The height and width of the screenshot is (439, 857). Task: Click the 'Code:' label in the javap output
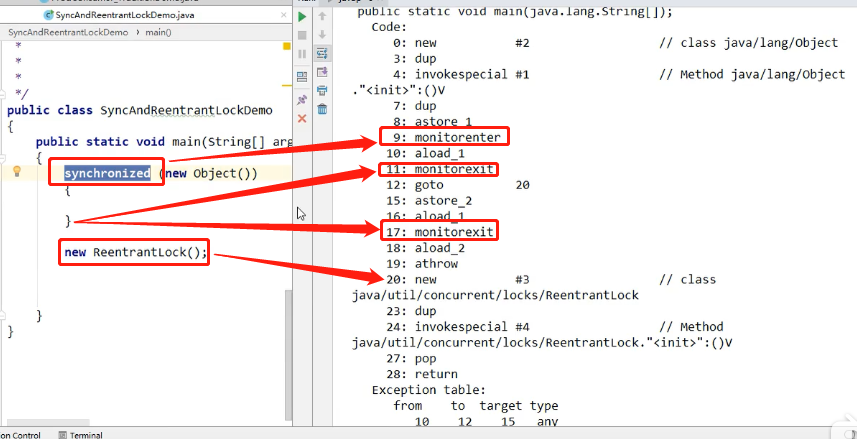[389, 27]
